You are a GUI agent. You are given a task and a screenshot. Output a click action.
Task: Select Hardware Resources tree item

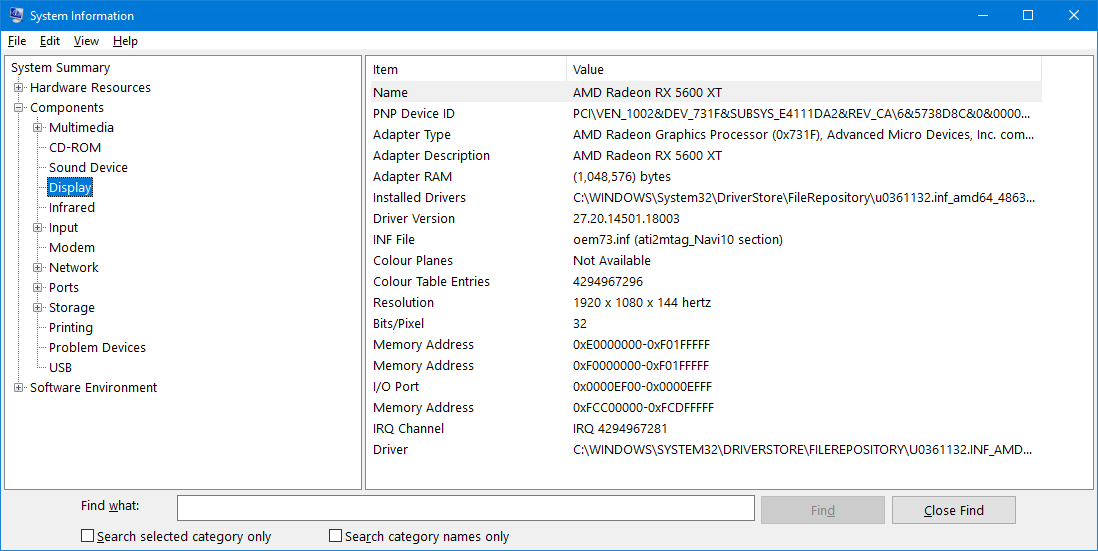click(x=90, y=88)
